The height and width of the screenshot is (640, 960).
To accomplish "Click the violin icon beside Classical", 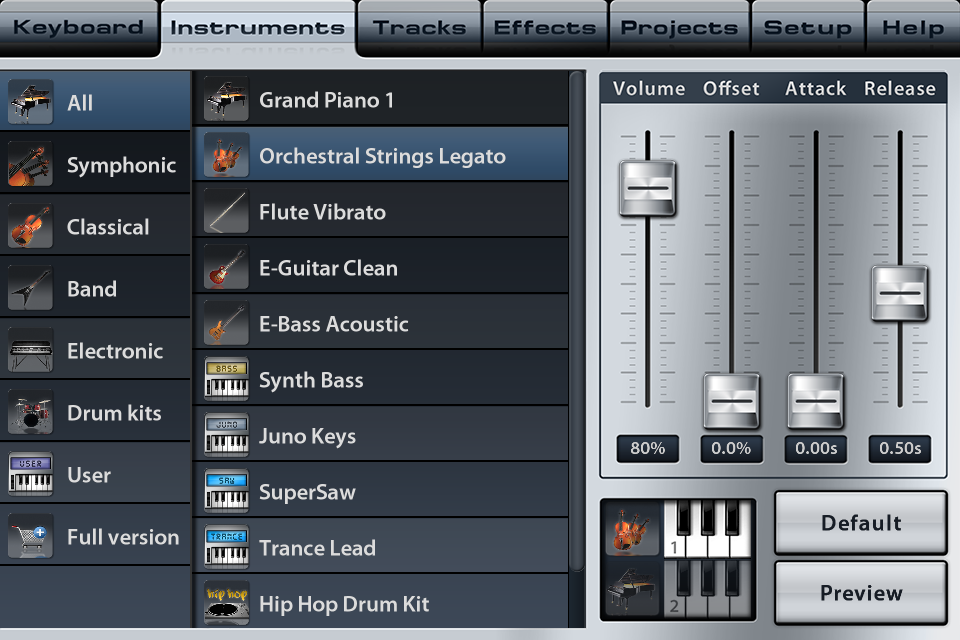I will click(x=30, y=226).
